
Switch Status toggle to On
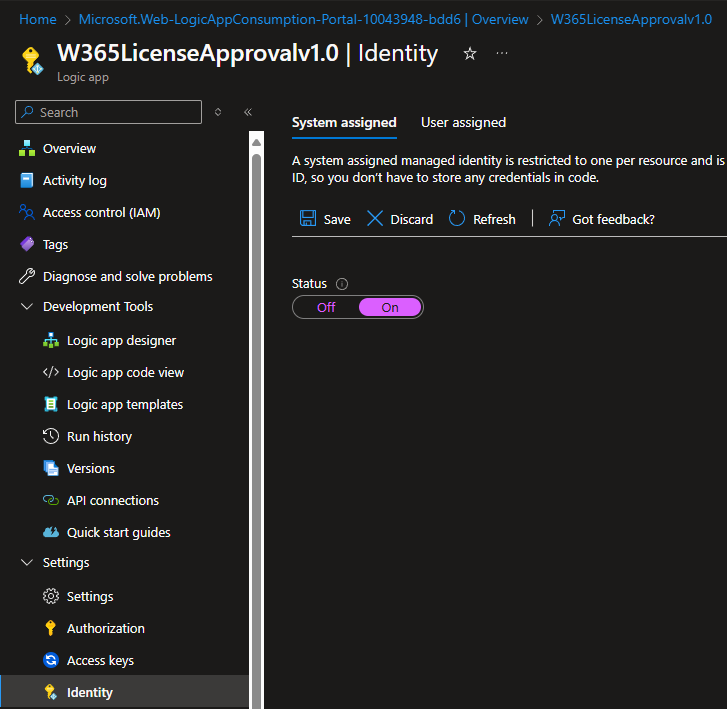pos(390,307)
